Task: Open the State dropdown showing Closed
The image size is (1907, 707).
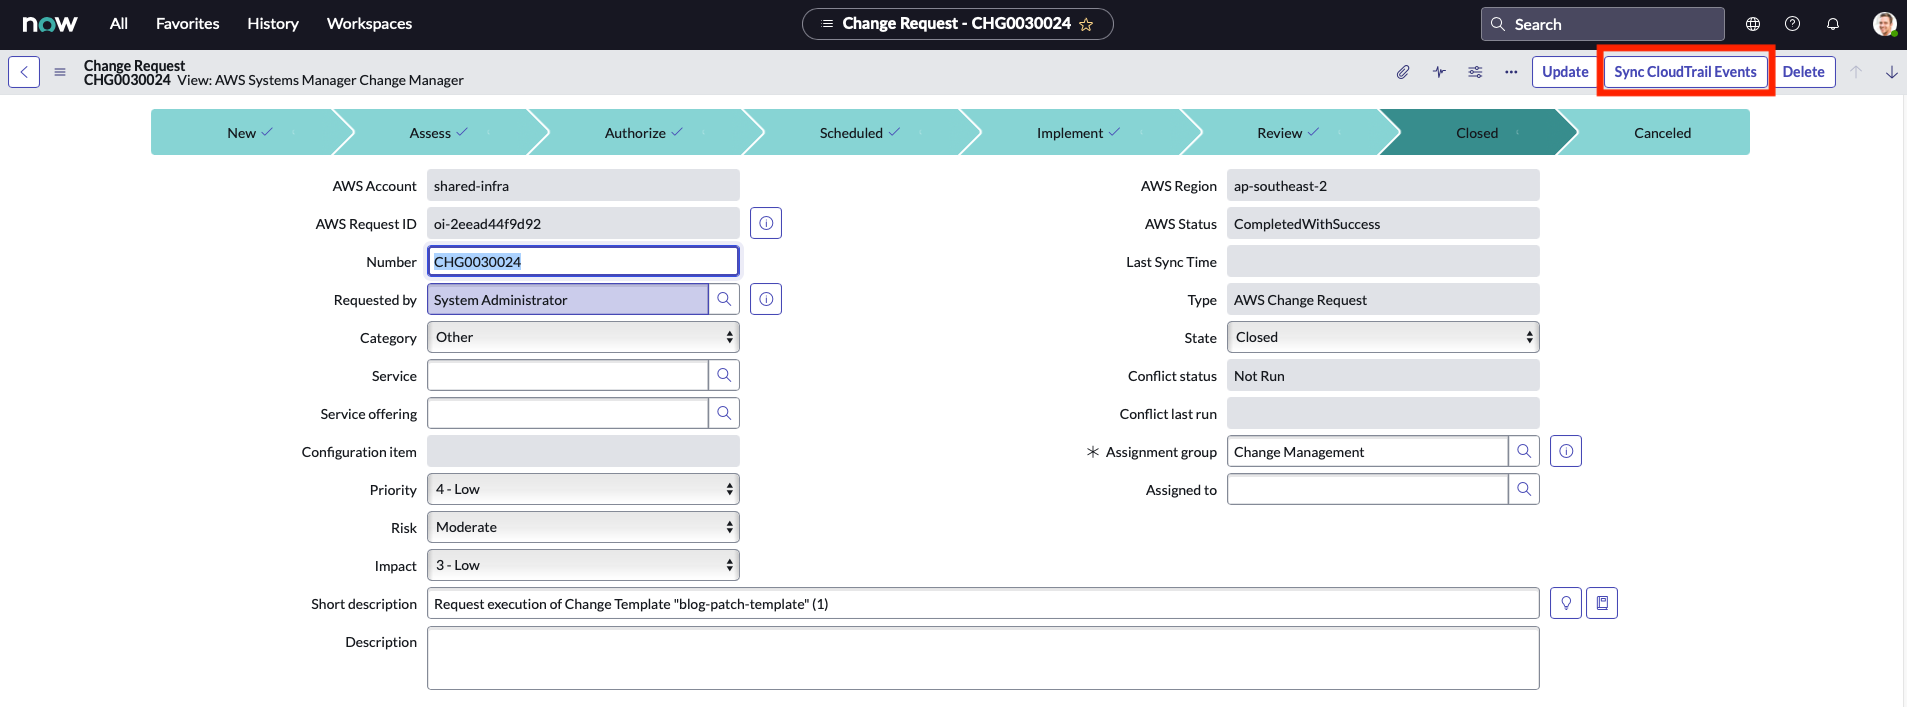Action: pos(1383,337)
